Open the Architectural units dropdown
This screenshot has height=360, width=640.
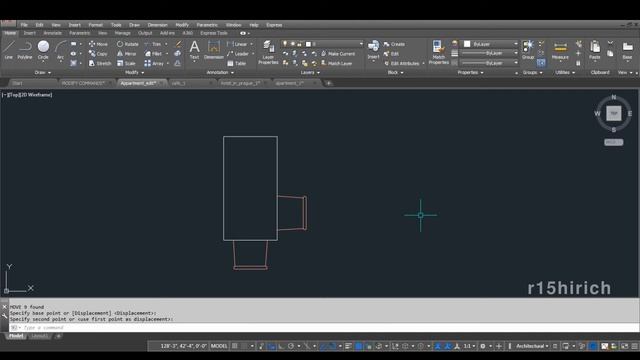(x=532, y=346)
